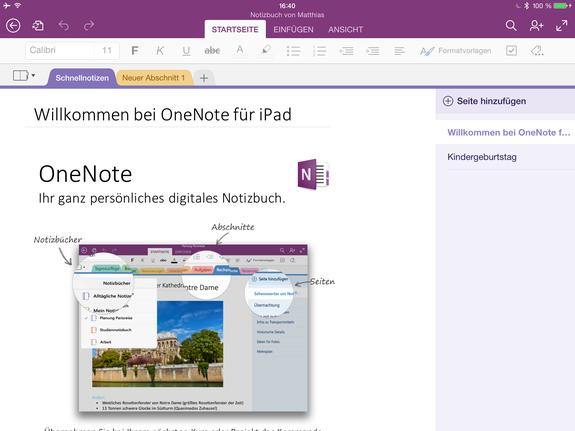The height and width of the screenshot is (431, 575).
Task: Toggle italic formatting (K)
Action: [160, 51]
